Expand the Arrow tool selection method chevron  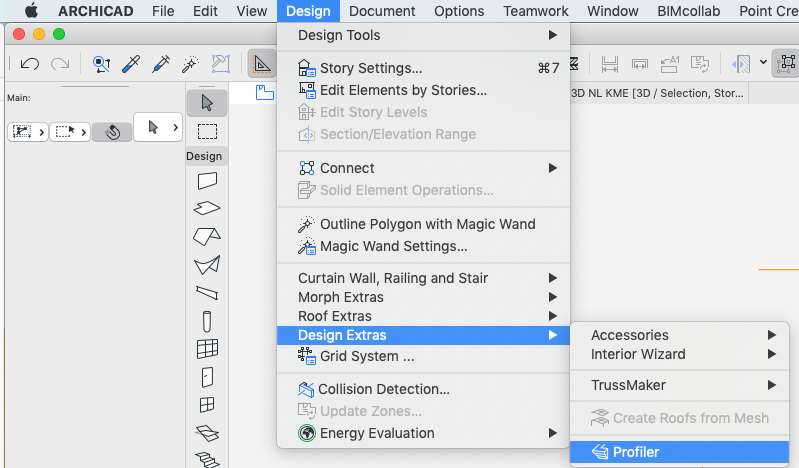tap(175, 127)
